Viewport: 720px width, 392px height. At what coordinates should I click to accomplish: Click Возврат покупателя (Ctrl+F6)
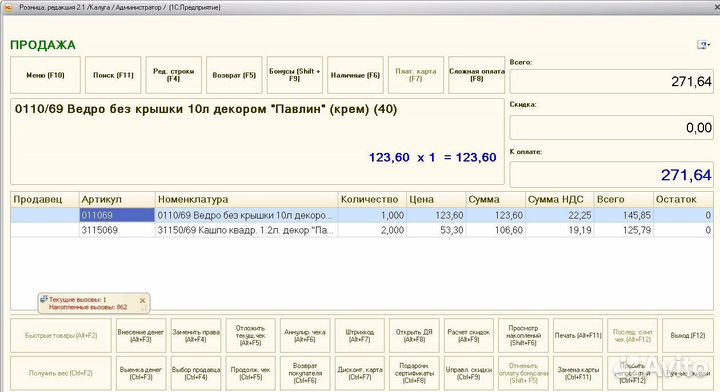[x=305, y=373]
